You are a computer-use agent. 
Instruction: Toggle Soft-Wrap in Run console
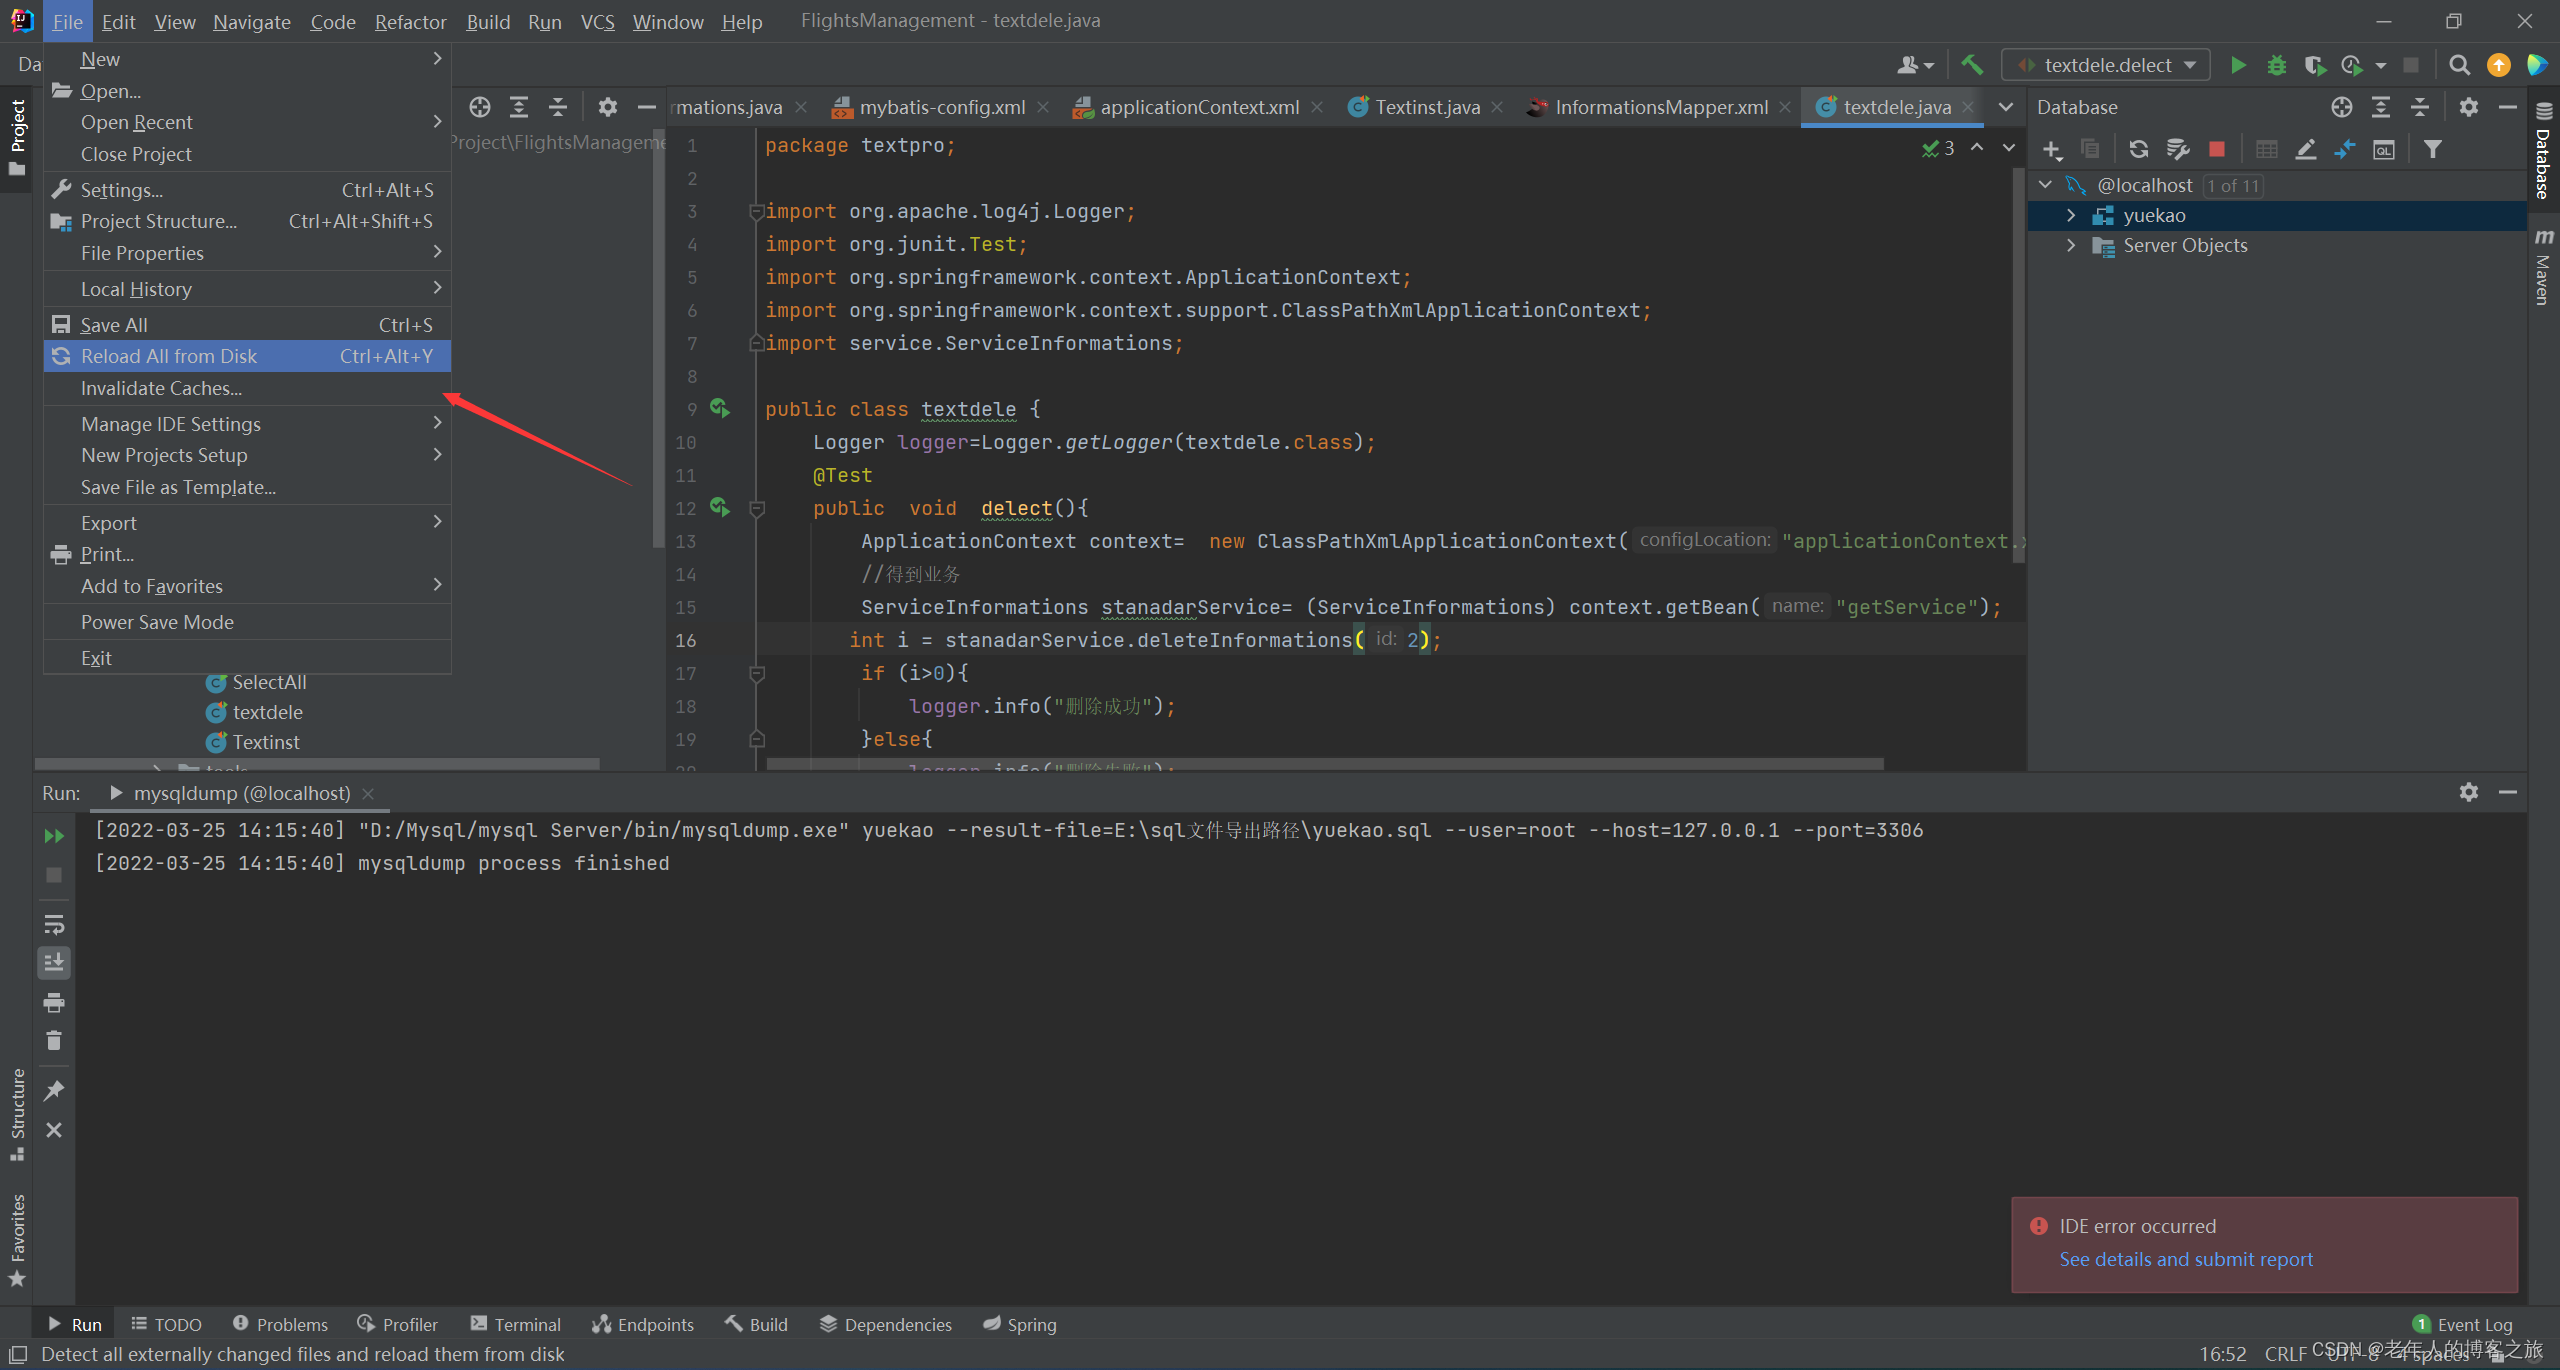click(x=54, y=924)
